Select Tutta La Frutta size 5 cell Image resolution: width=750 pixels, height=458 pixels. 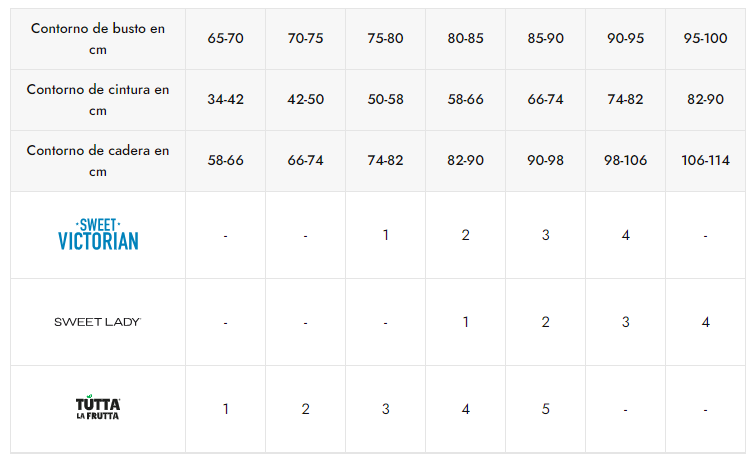click(545, 409)
